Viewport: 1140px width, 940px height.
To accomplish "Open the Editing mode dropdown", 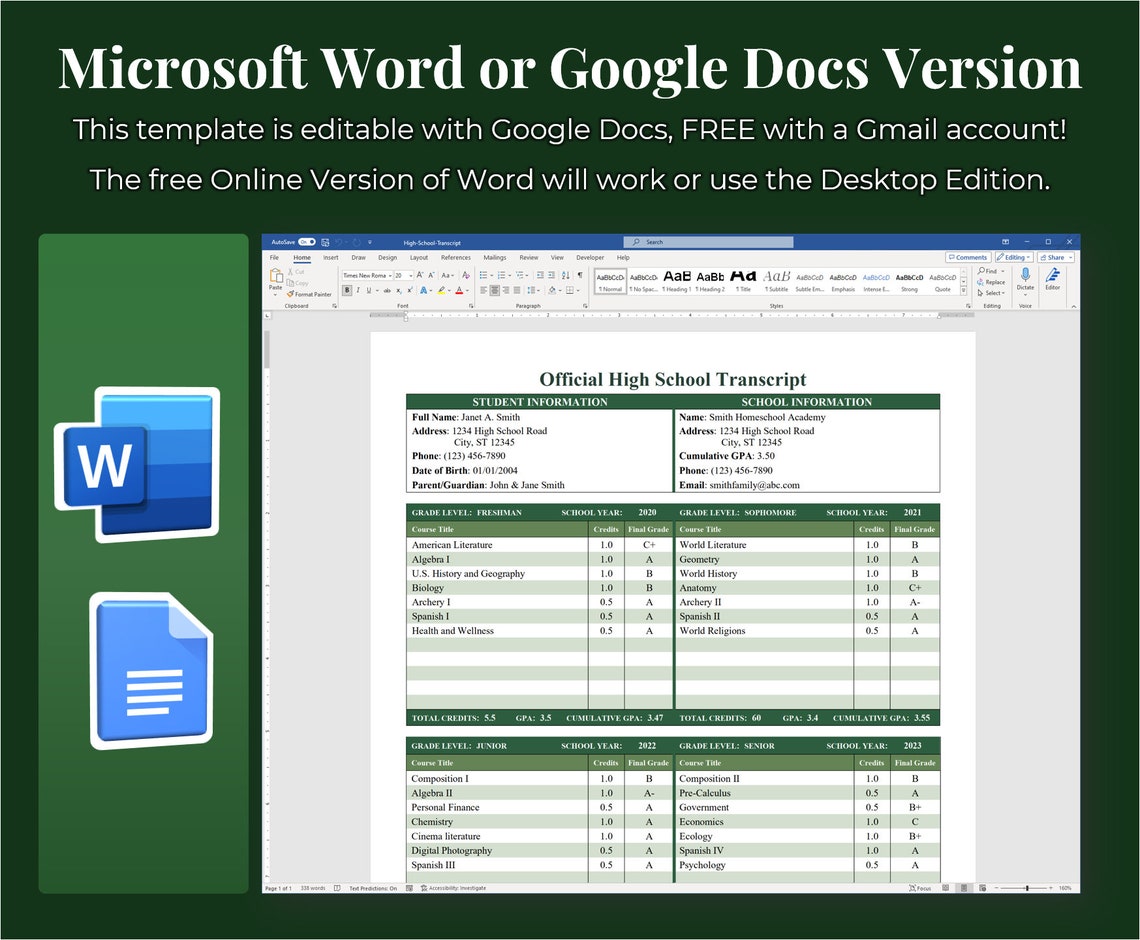I will coord(1011,257).
